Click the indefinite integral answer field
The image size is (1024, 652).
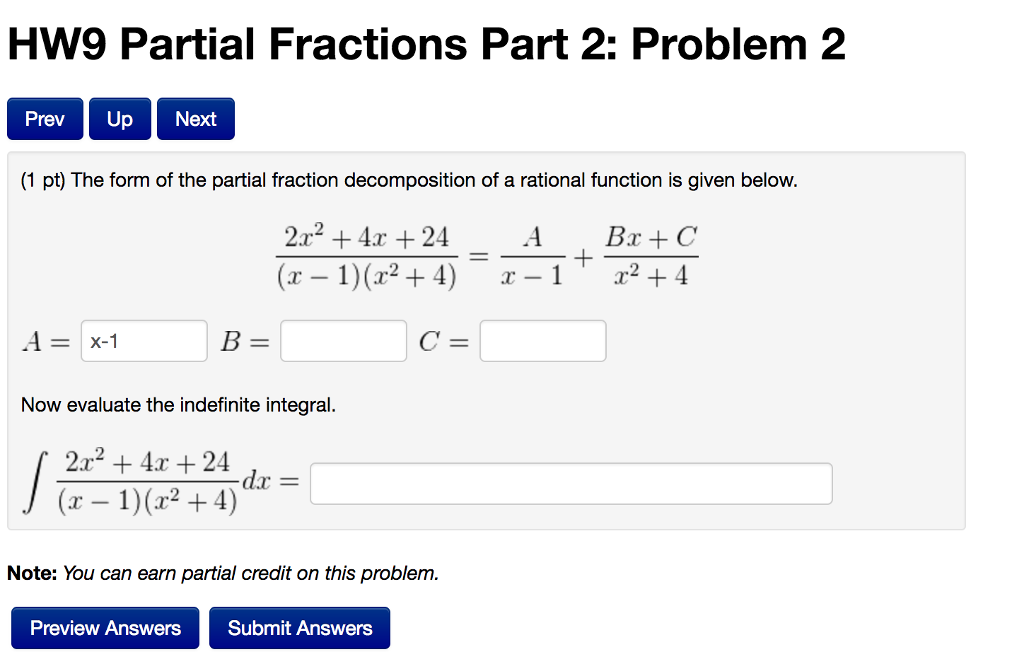[572, 483]
